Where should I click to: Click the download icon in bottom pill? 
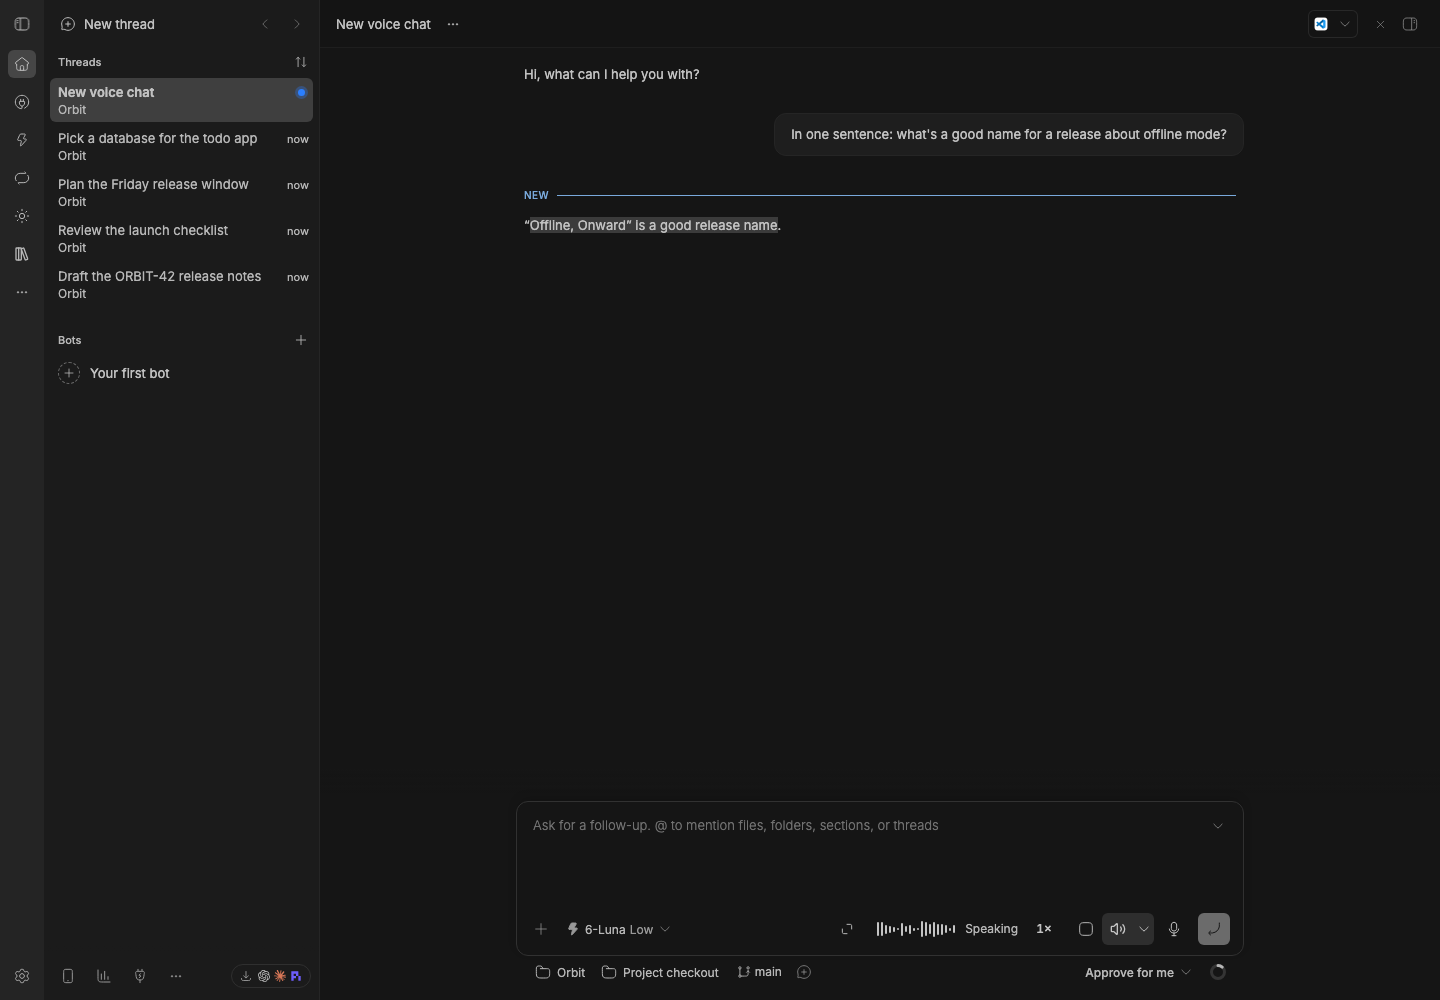[246, 976]
